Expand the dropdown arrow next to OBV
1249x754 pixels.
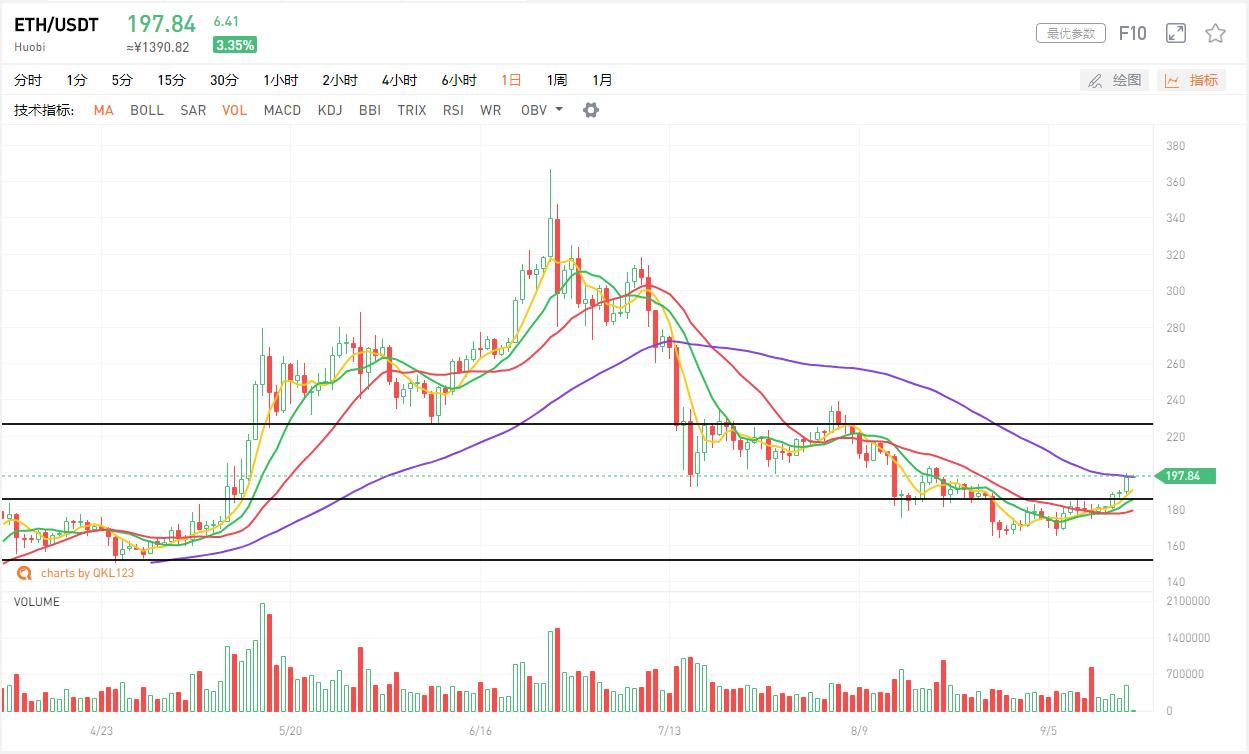click(x=558, y=110)
